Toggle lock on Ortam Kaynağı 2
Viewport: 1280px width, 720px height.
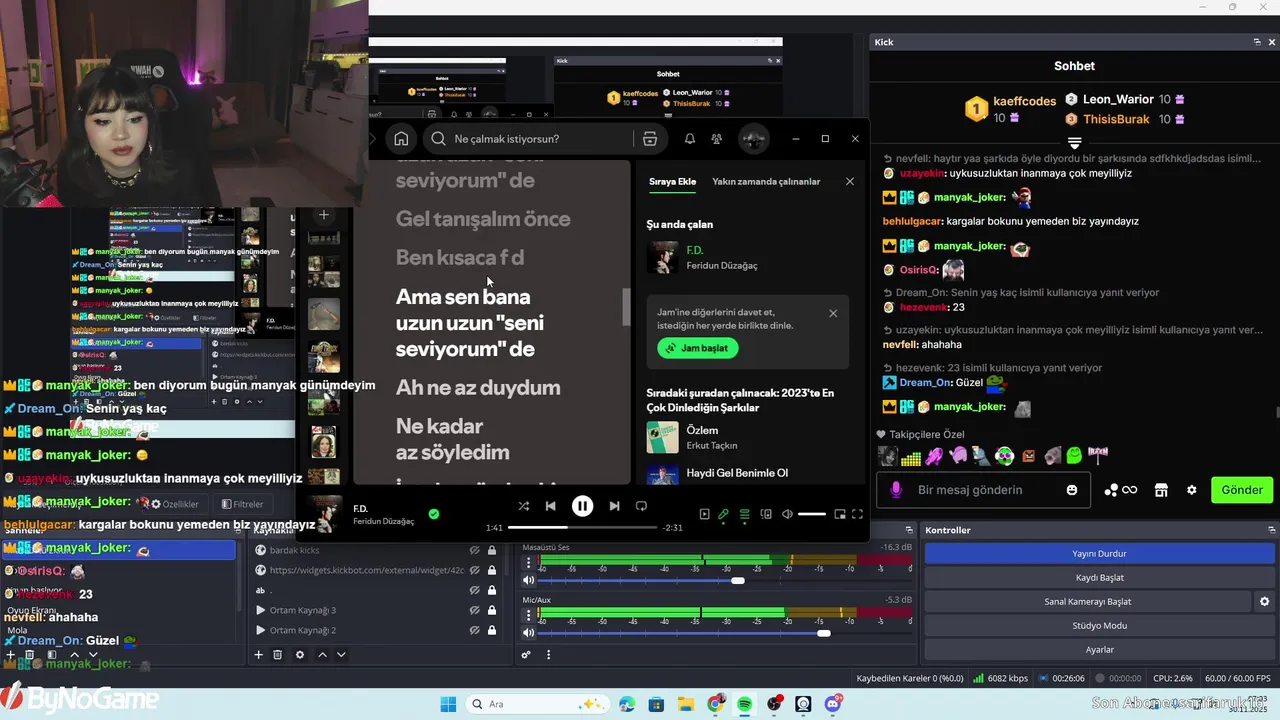coord(491,630)
